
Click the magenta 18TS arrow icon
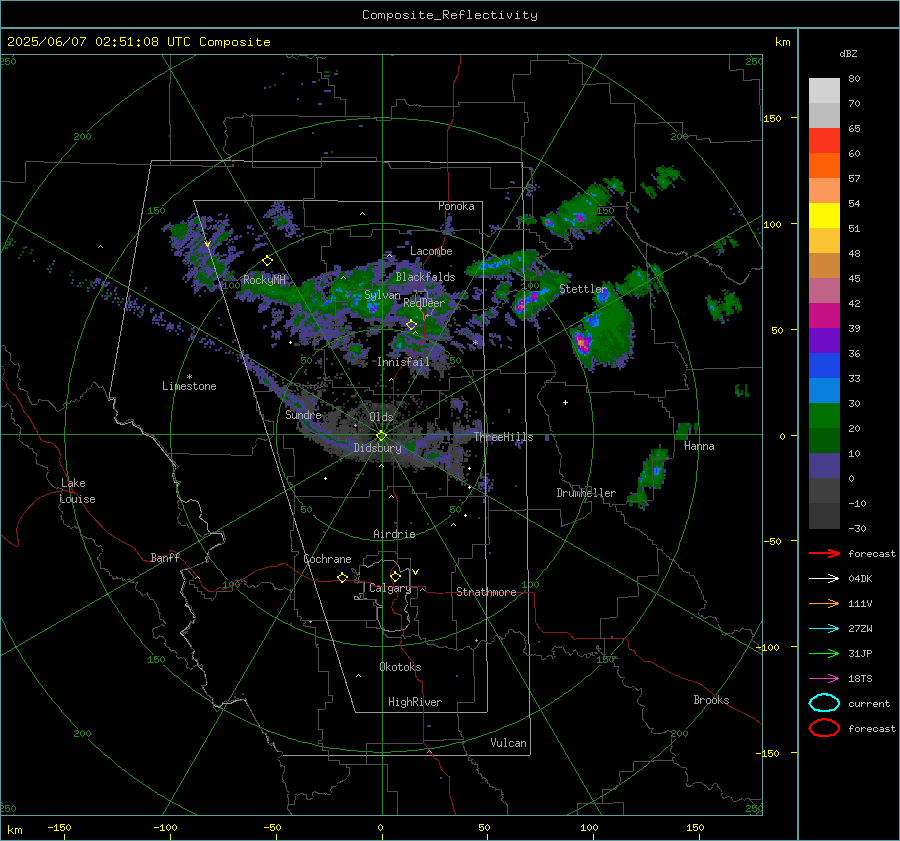pyautogui.click(x=824, y=679)
